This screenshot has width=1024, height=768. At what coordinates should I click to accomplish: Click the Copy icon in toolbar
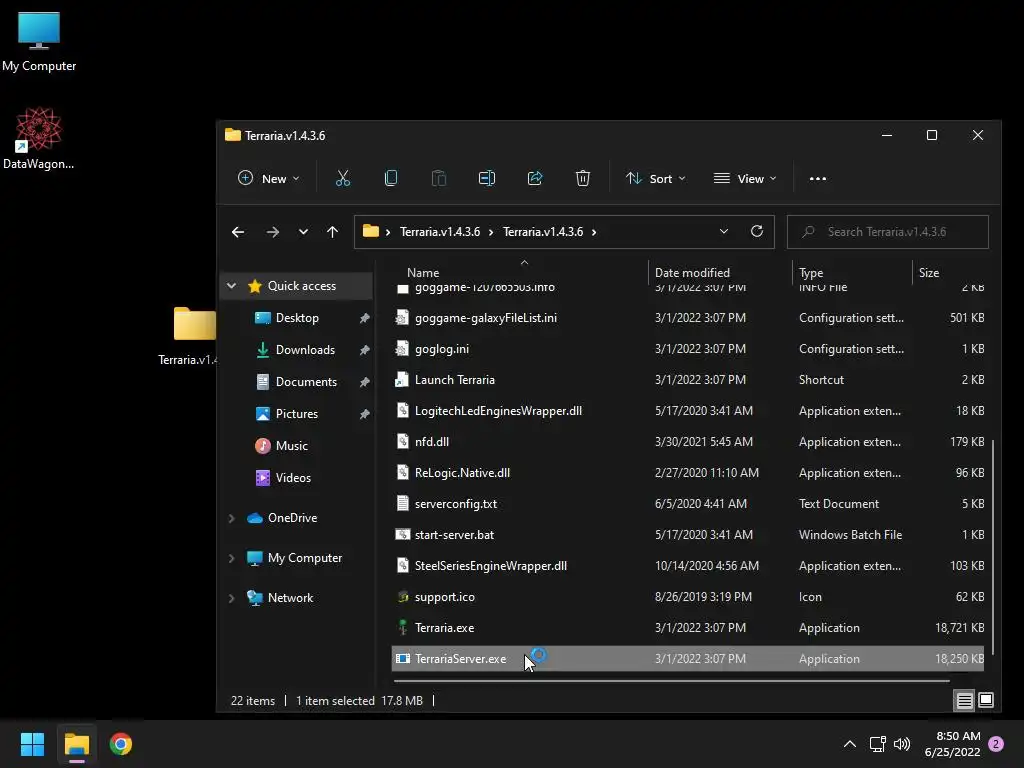[391, 178]
